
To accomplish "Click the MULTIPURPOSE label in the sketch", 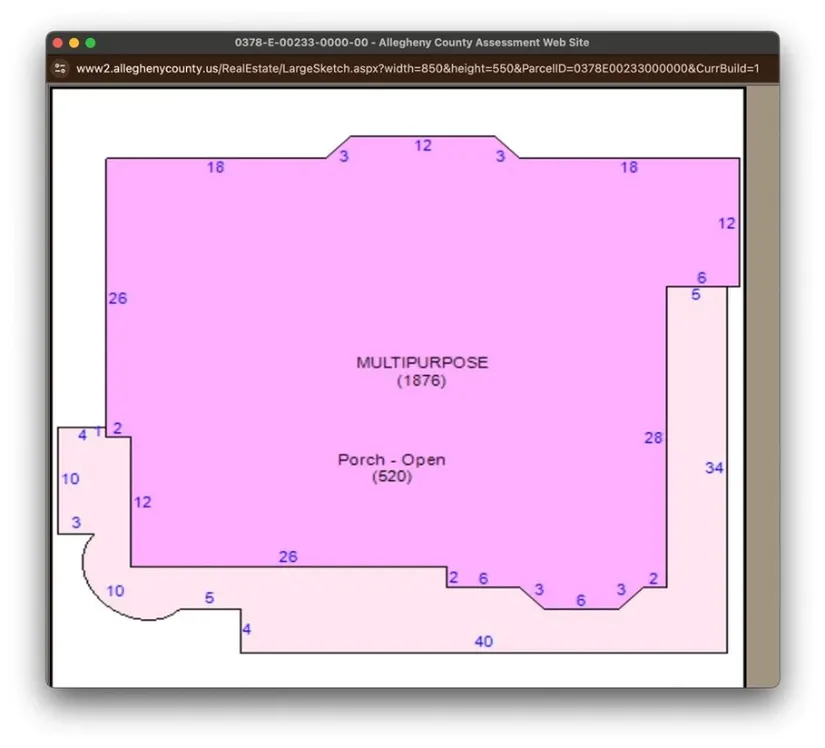I will pyautogui.click(x=422, y=363).
